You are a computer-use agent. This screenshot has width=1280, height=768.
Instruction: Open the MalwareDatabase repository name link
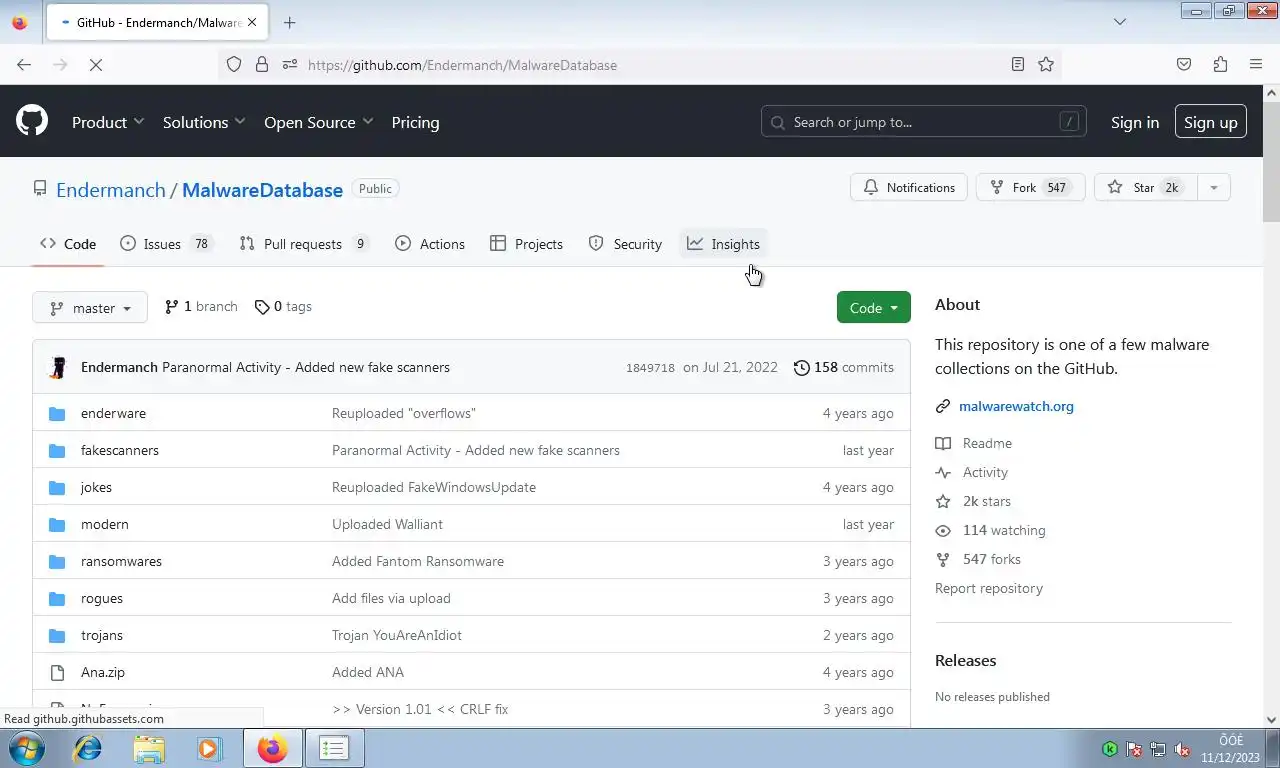(262, 190)
